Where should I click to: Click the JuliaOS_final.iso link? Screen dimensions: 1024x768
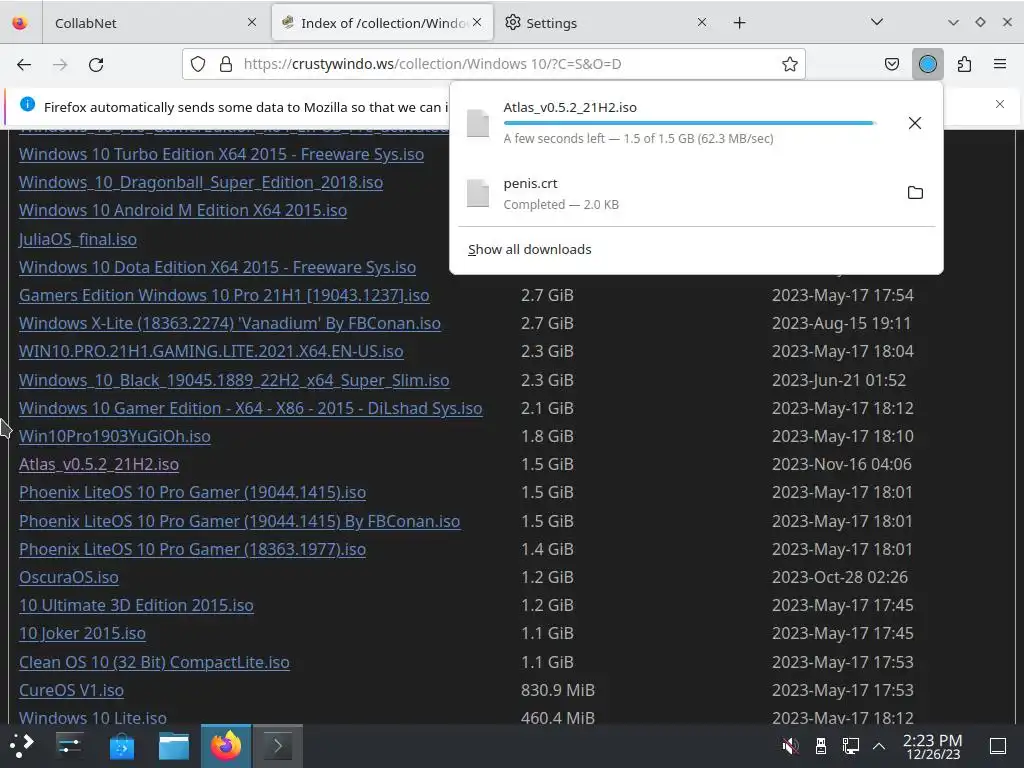click(x=78, y=239)
